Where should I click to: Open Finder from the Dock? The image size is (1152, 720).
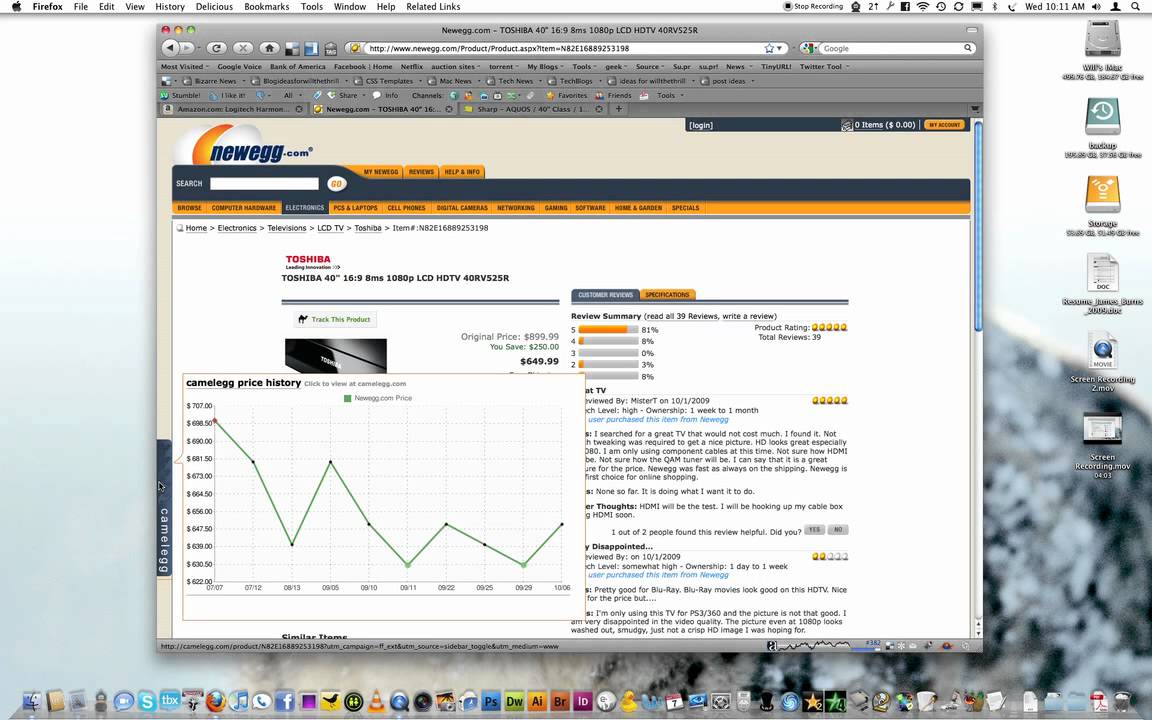pos(32,701)
